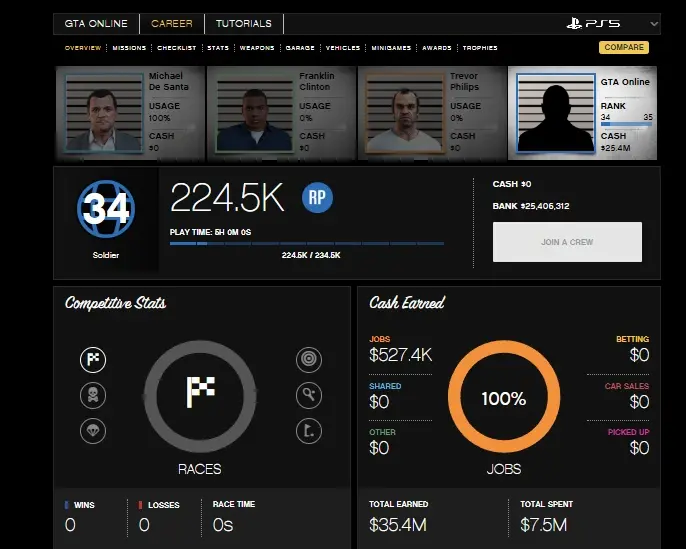The width and height of the screenshot is (686, 549).
Task: Select the GTA Online character card
Action: pos(582,113)
